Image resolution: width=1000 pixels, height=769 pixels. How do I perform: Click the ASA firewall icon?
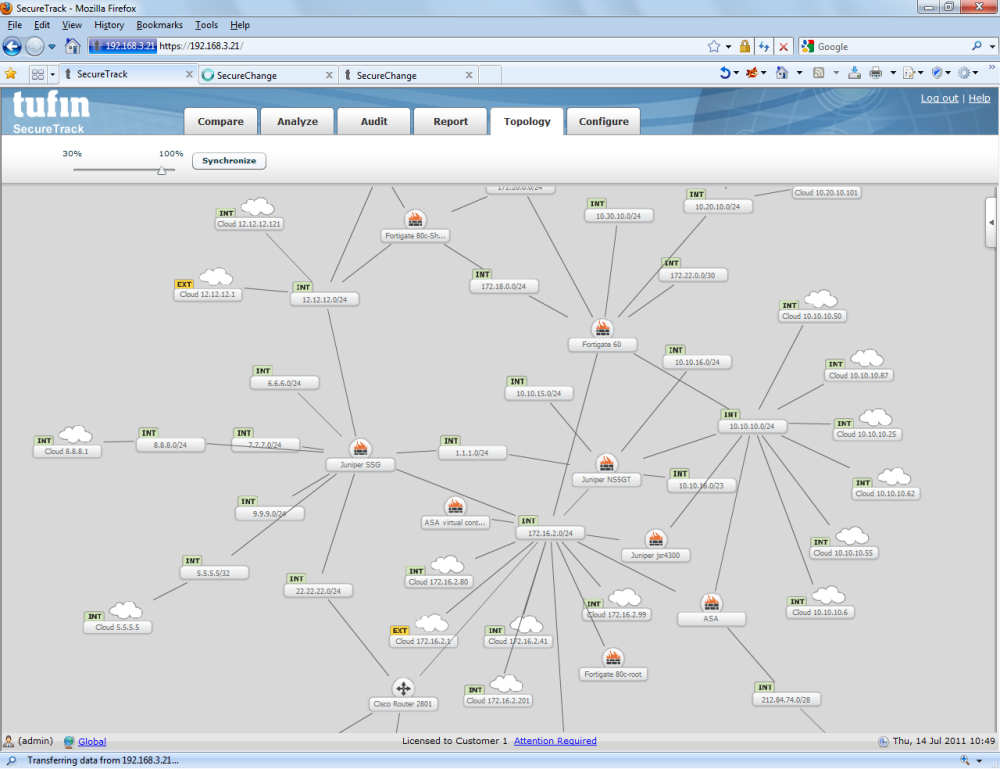[x=711, y=603]
